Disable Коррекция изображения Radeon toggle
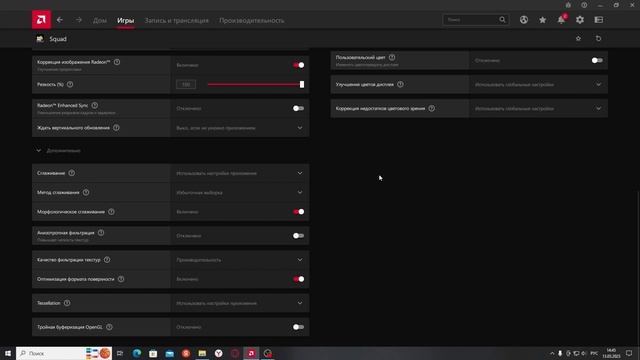 point(298,65)
